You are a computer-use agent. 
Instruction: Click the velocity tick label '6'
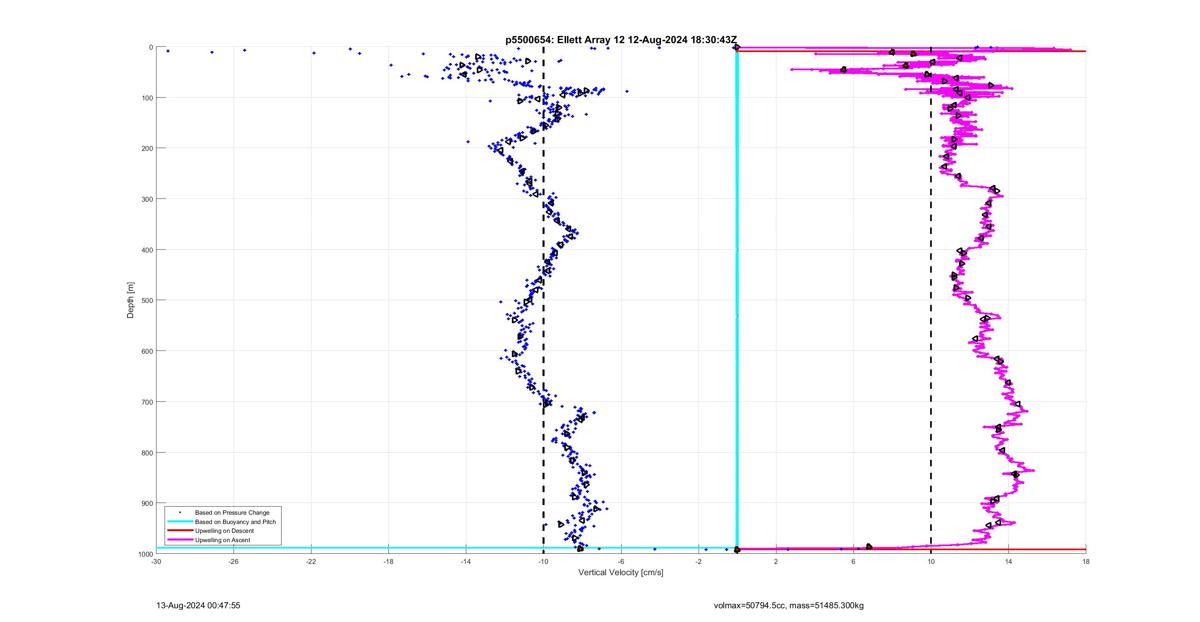pyautogui.click(x=853, y=562)
